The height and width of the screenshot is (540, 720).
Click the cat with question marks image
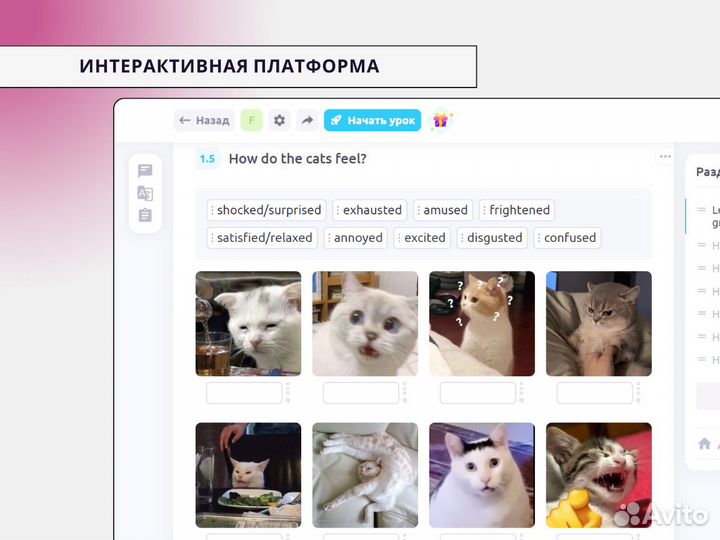point(482,324)
